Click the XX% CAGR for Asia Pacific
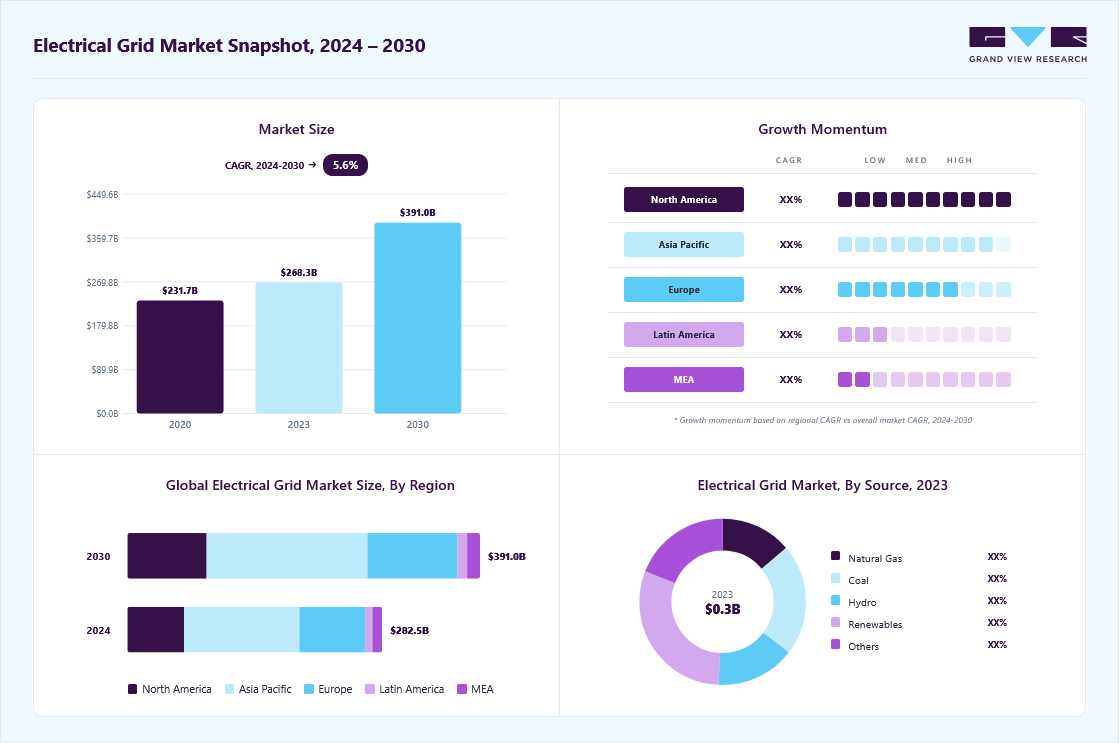1120x743 pixels. 791,244
